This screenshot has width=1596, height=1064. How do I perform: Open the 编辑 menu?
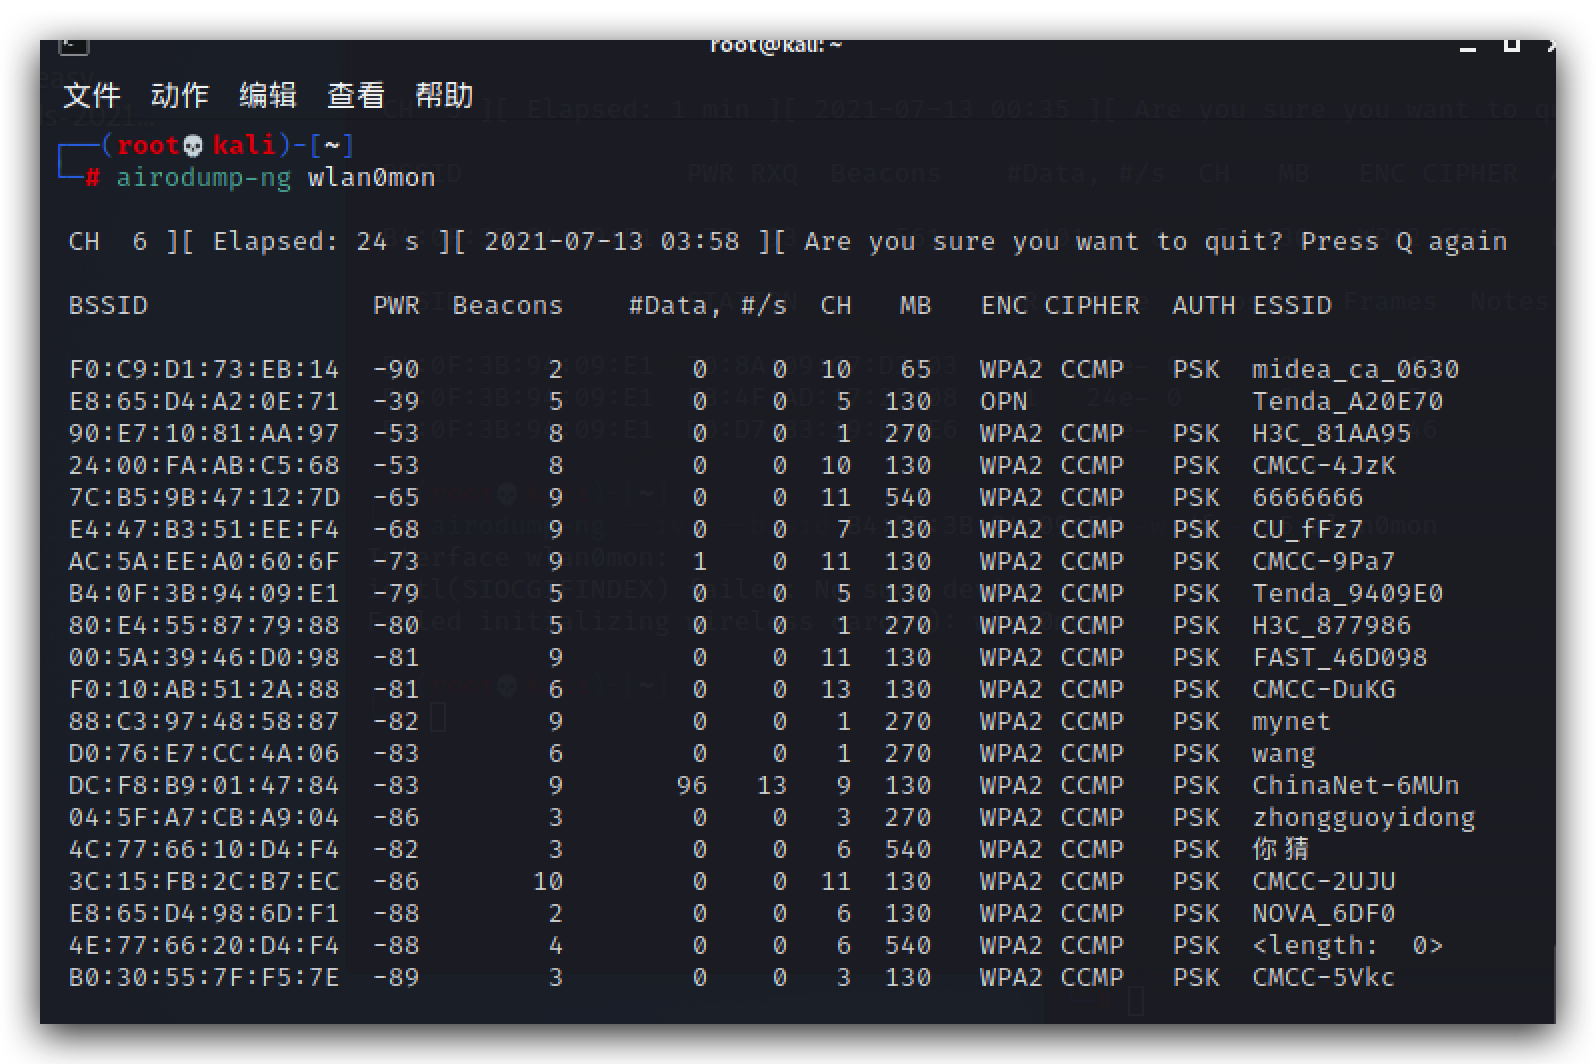pos(268,96)
